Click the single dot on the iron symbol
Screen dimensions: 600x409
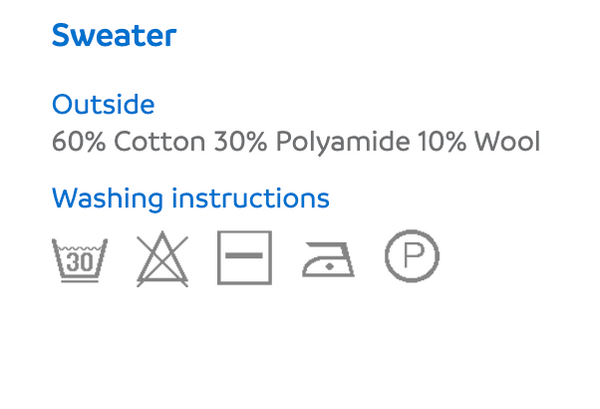(329, 266)
